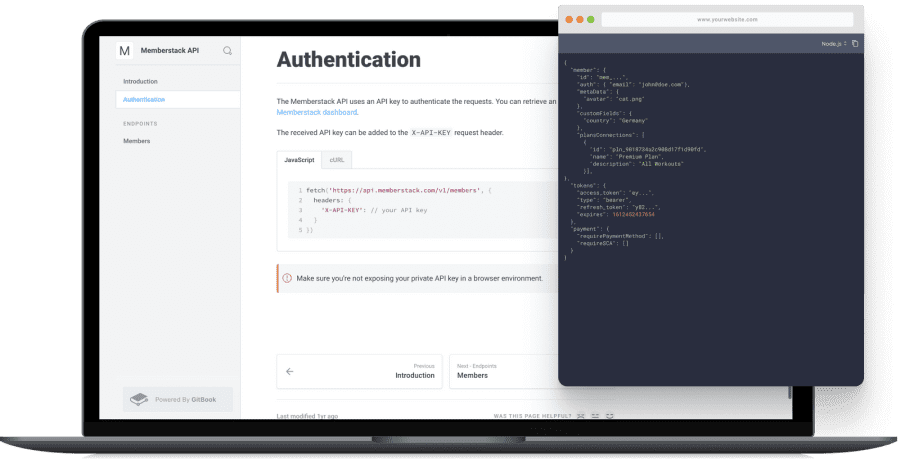Rate the page with the neutral face icon
The height and width of the screenshot is (468, 900).
(x=595, y=416)
